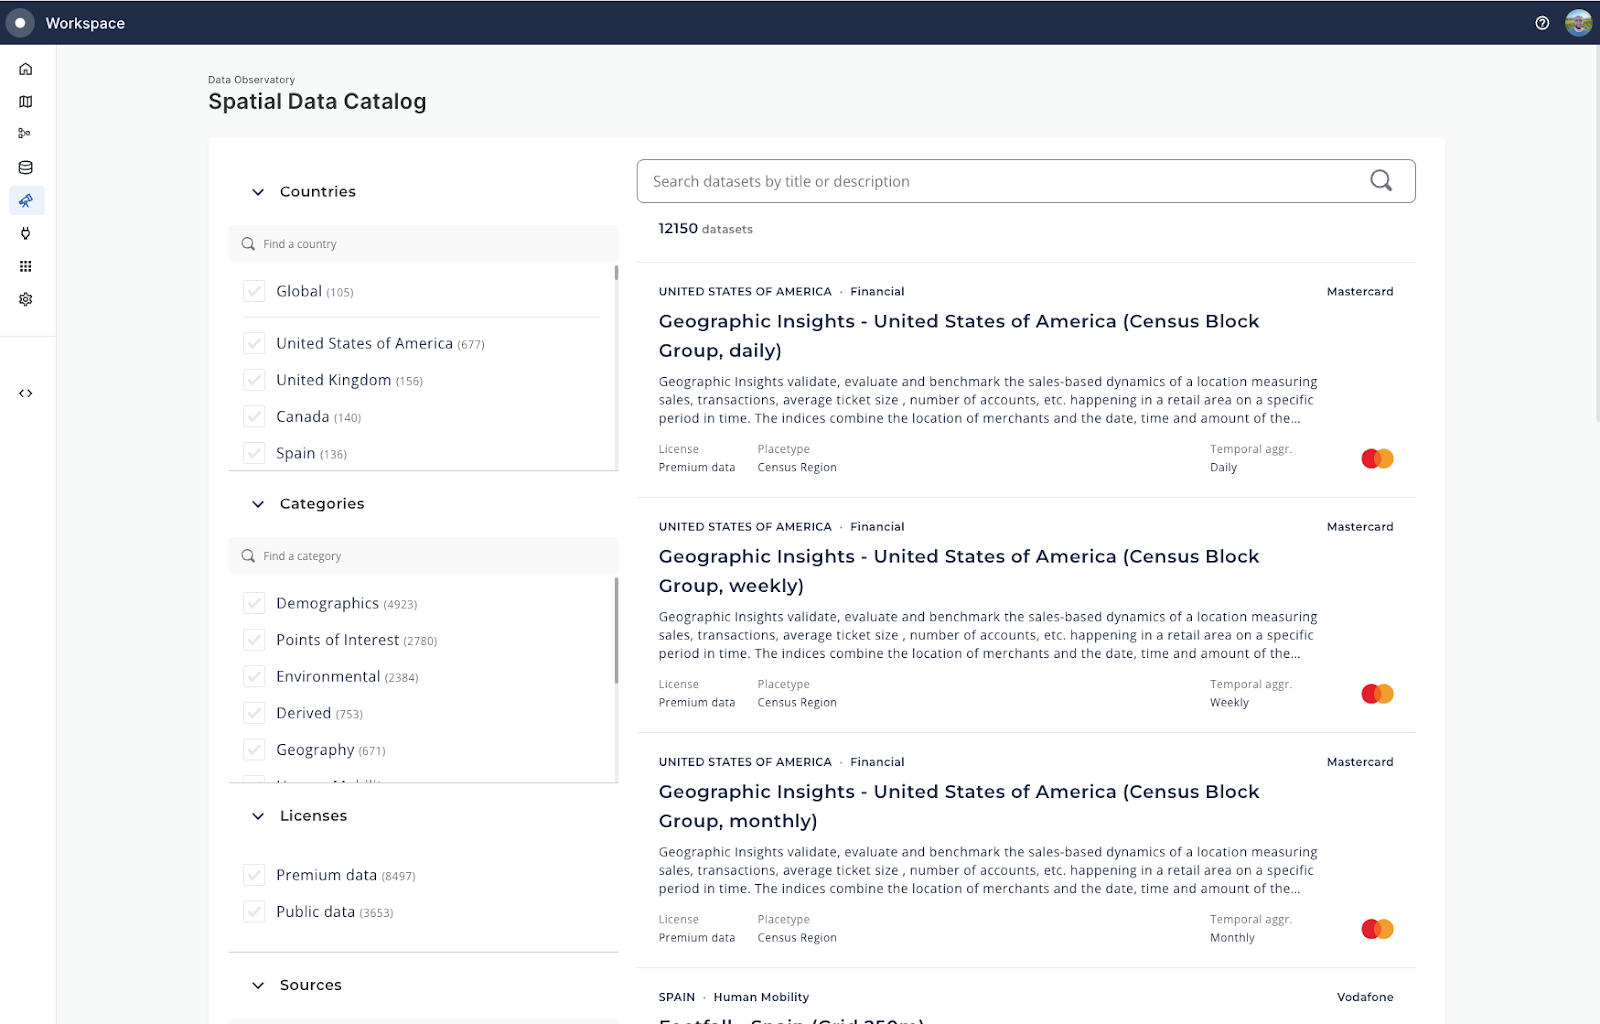Click the dataset search input field
This screenshot has height=1024, width=1600.
(1000, 181)
